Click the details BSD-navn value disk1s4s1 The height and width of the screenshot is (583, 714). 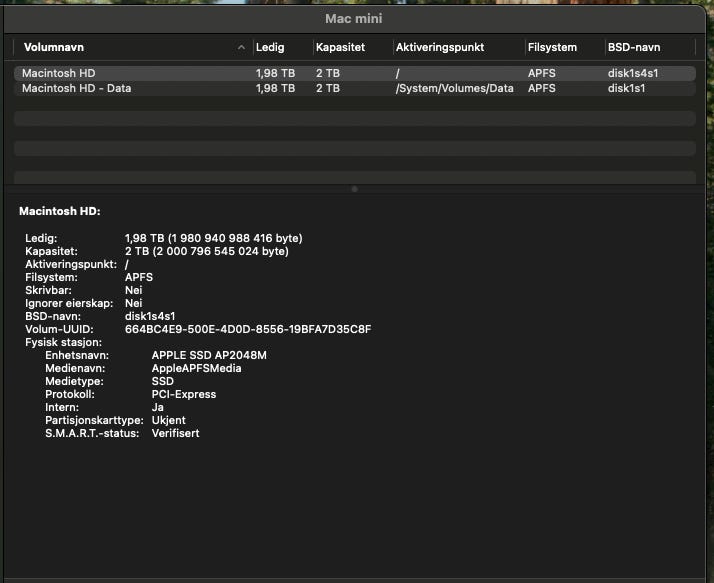click(x=150, y=317)
